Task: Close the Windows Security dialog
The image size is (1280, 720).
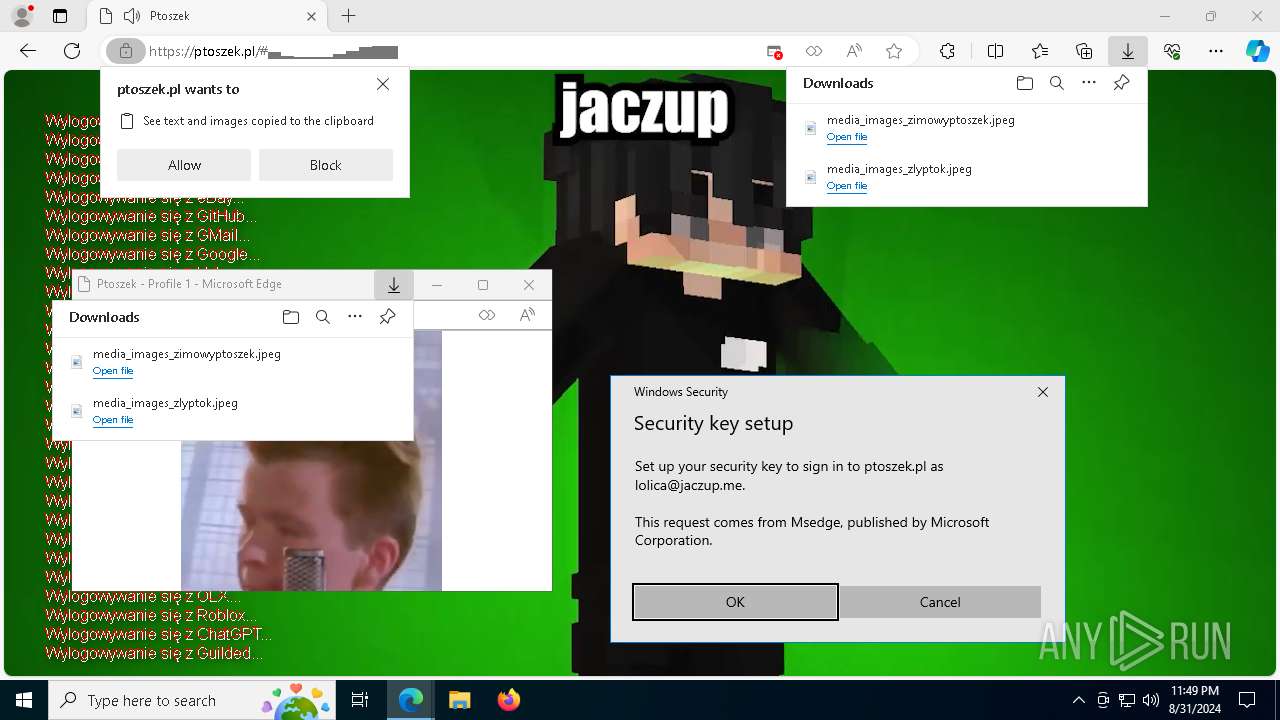Action: (1043, 392)
